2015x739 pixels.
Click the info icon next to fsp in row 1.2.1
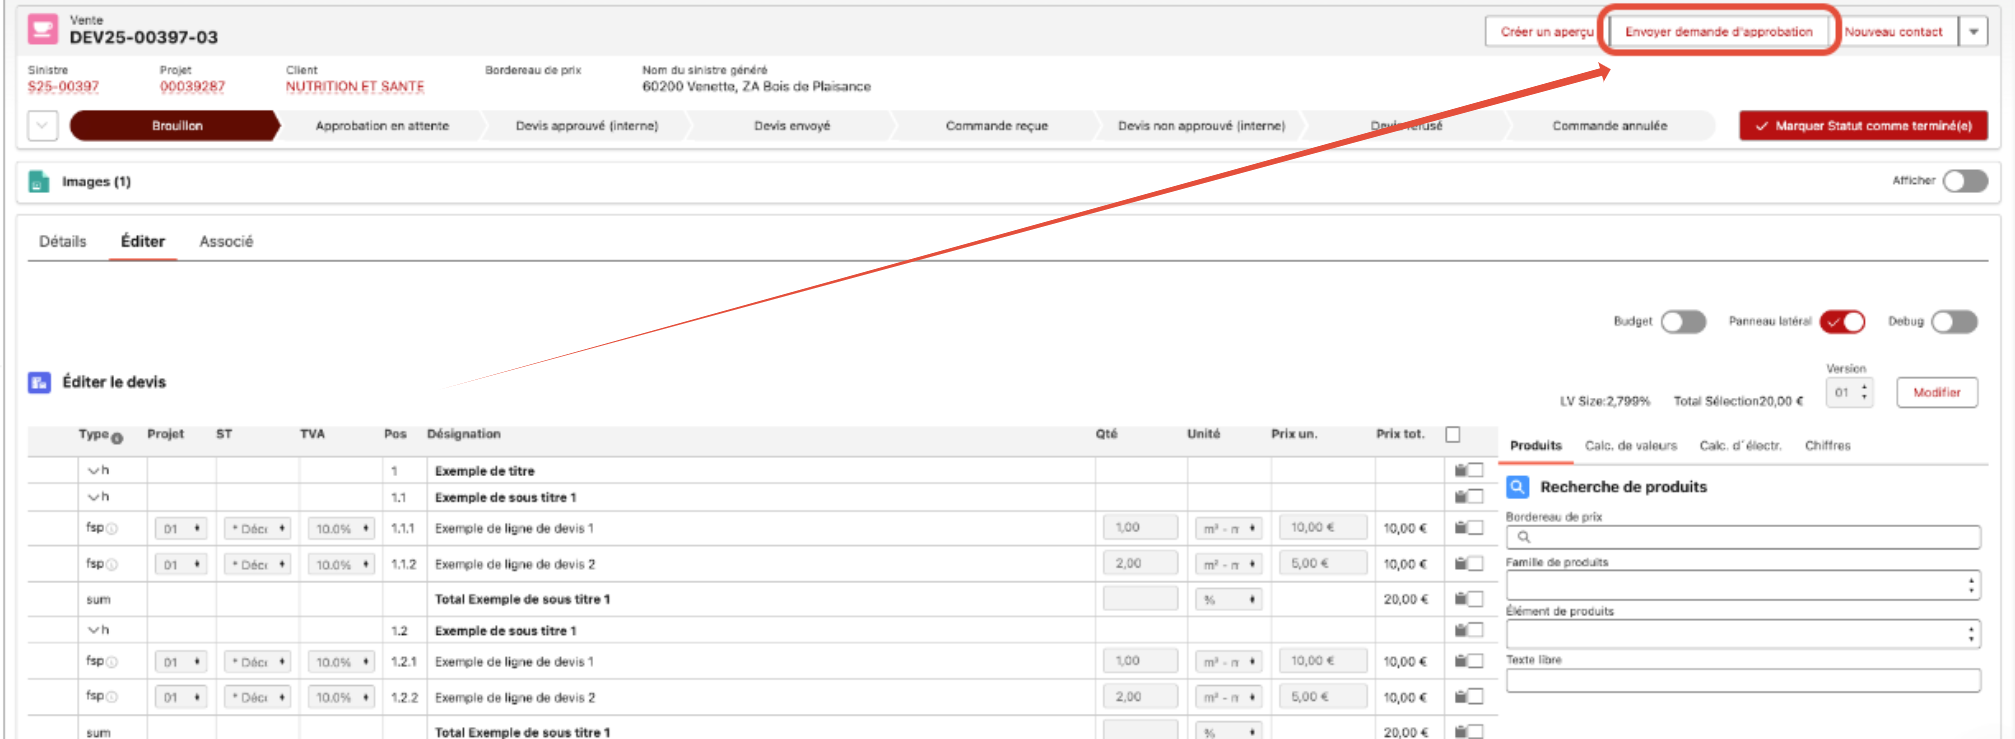pyautogui.click(x=112, y=662)
